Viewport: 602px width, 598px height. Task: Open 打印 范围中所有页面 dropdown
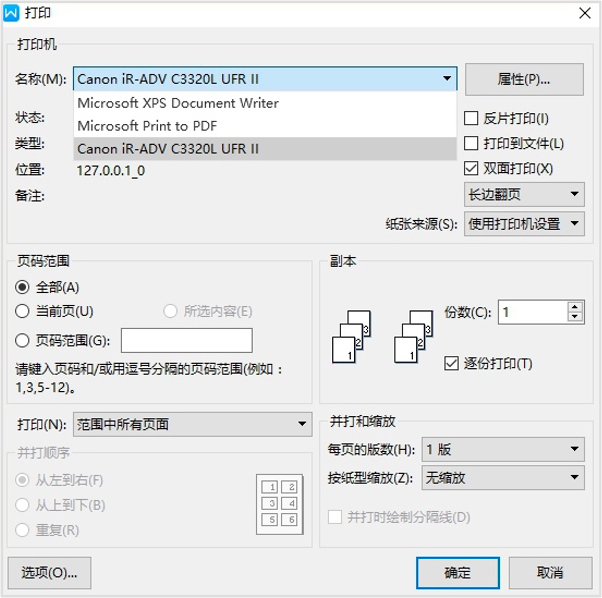click(193, 424)
